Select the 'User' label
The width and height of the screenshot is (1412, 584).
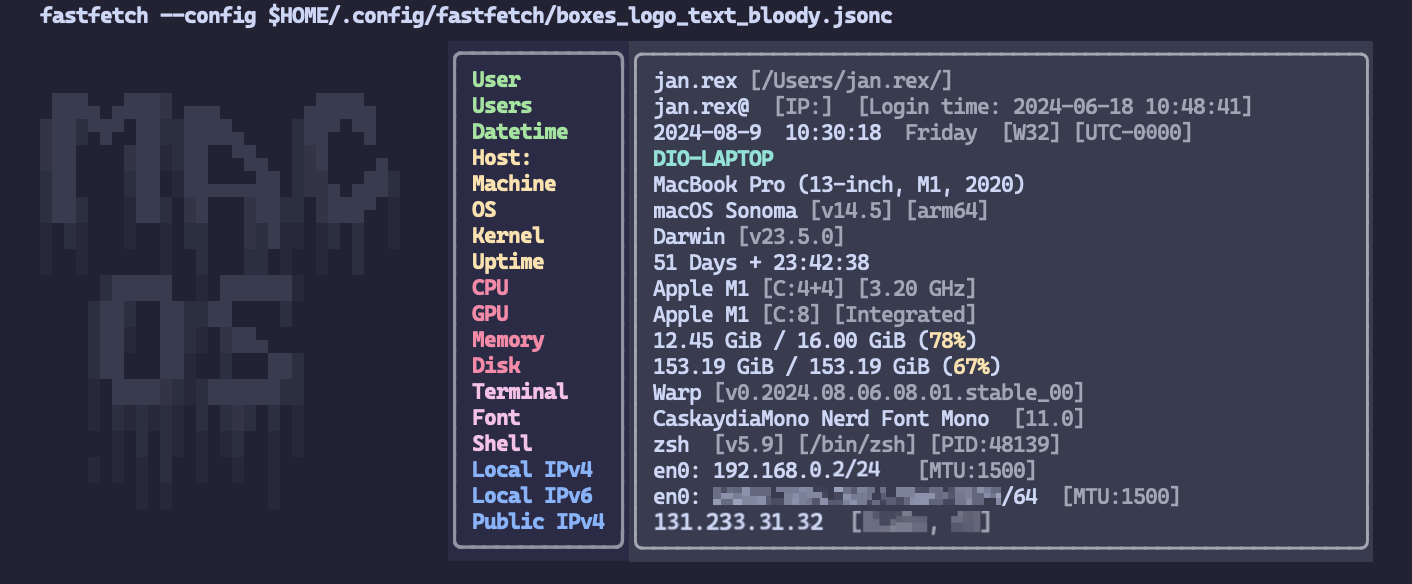pyautogui.click(x=496, y=80)
